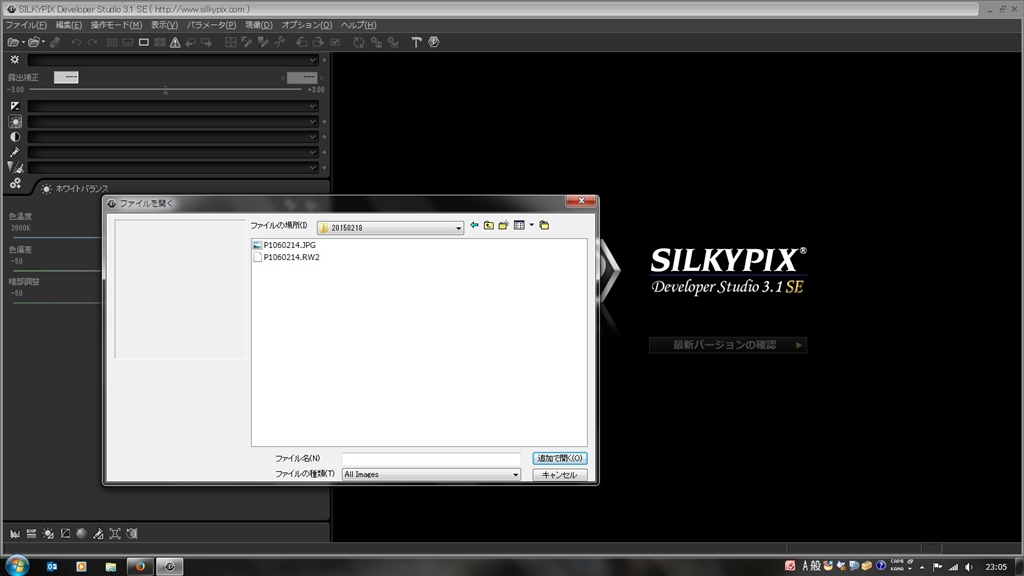Expand the white balance preset dropdown
Image resolution: width=1024 pixels, height=576 pixels.
[312, 121]
